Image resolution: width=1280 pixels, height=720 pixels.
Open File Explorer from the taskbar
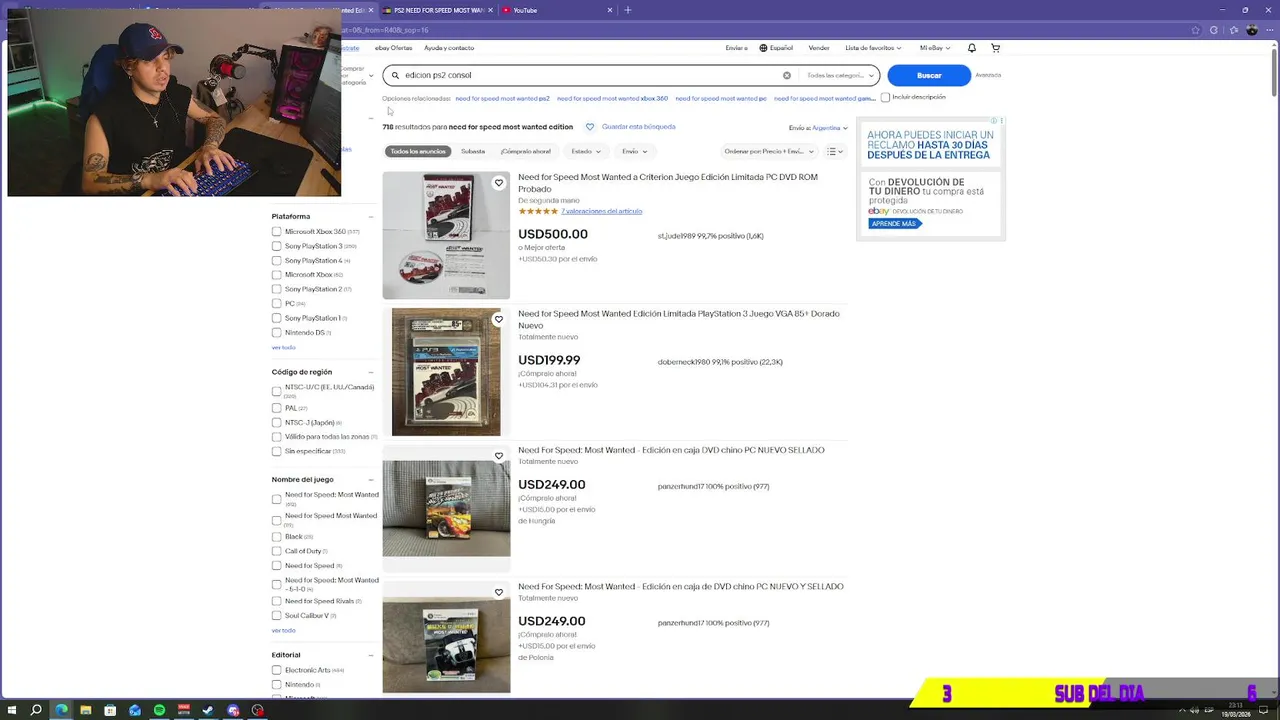point(86,710)
